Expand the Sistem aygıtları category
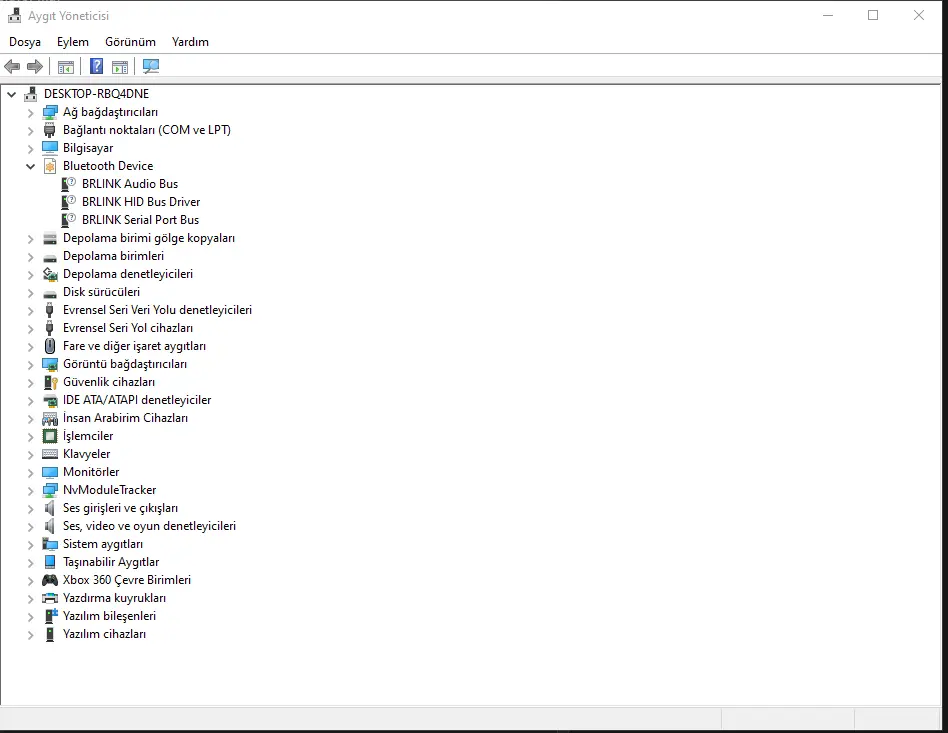Viewport: 948px width, 733px height. point(30,545)
